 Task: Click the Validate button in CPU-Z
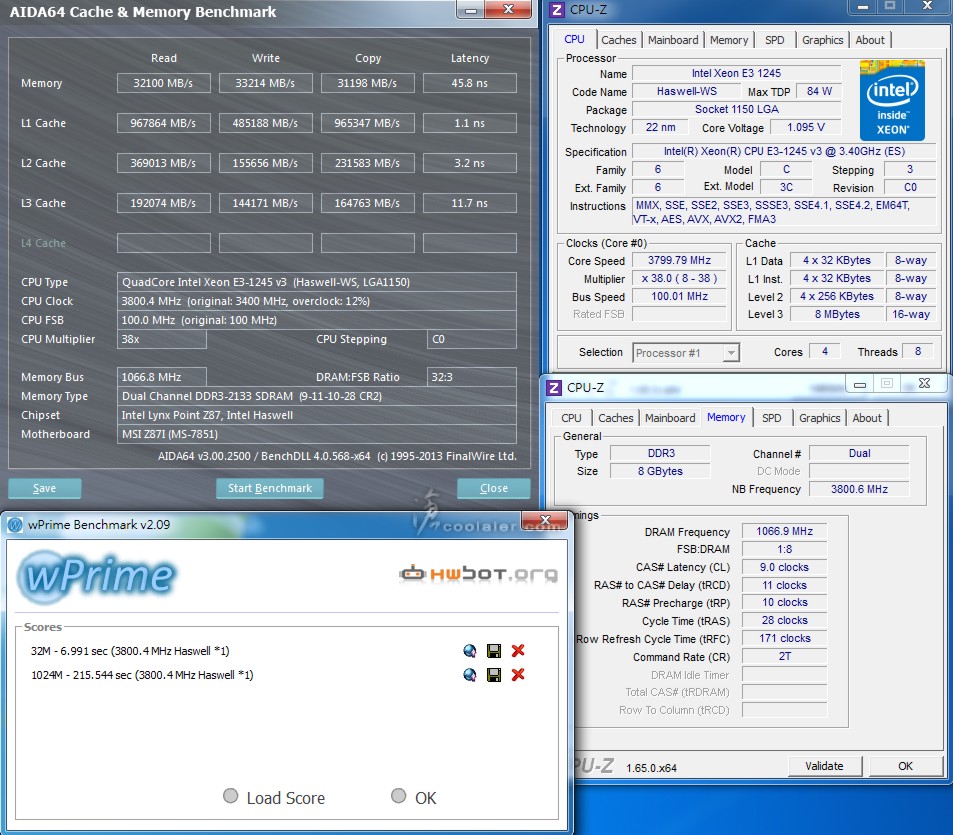click(x=825, y=766)
